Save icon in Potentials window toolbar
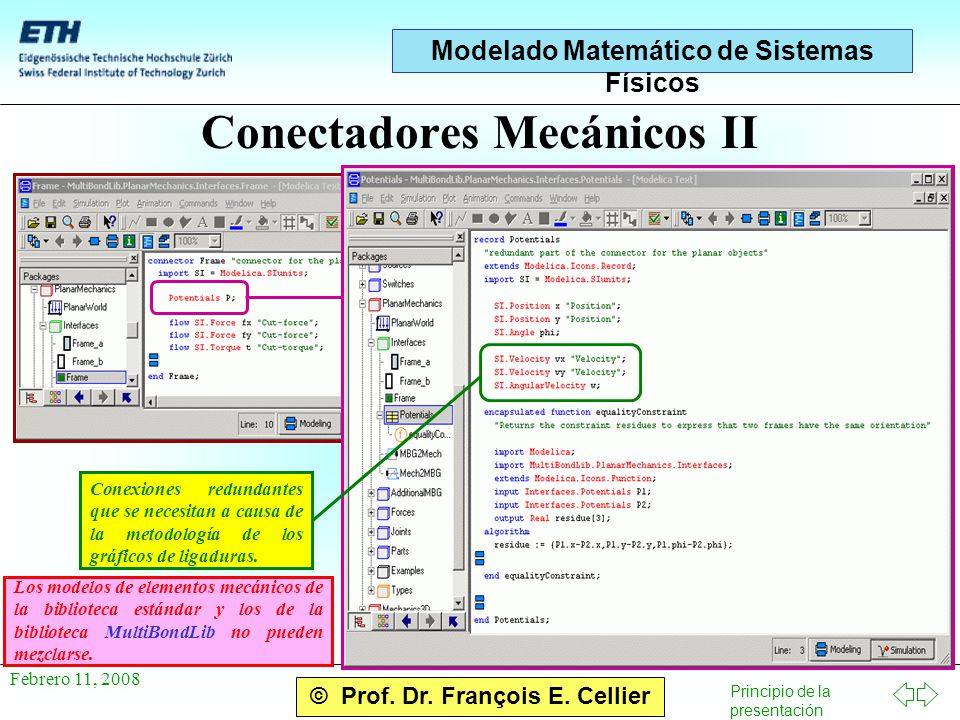This screenshot has height=720, width=960. 379,219
